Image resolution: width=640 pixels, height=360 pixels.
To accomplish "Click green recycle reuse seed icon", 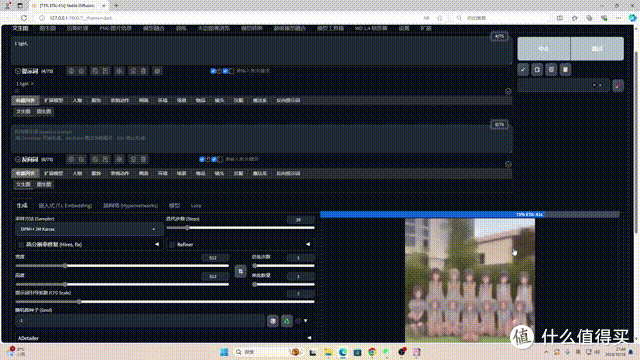I will coord(287,321).
